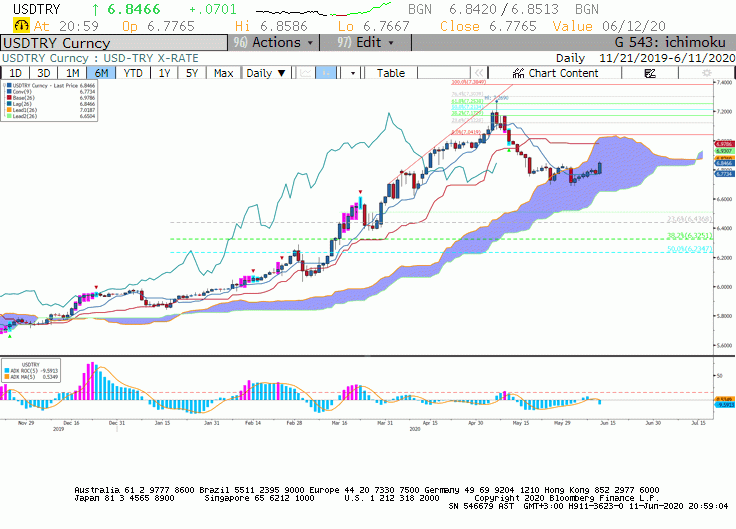Viewport: 736px width, 529px height.
Task: Expand the Daily periodicity dropdown
Action: [x=266, y=73]
